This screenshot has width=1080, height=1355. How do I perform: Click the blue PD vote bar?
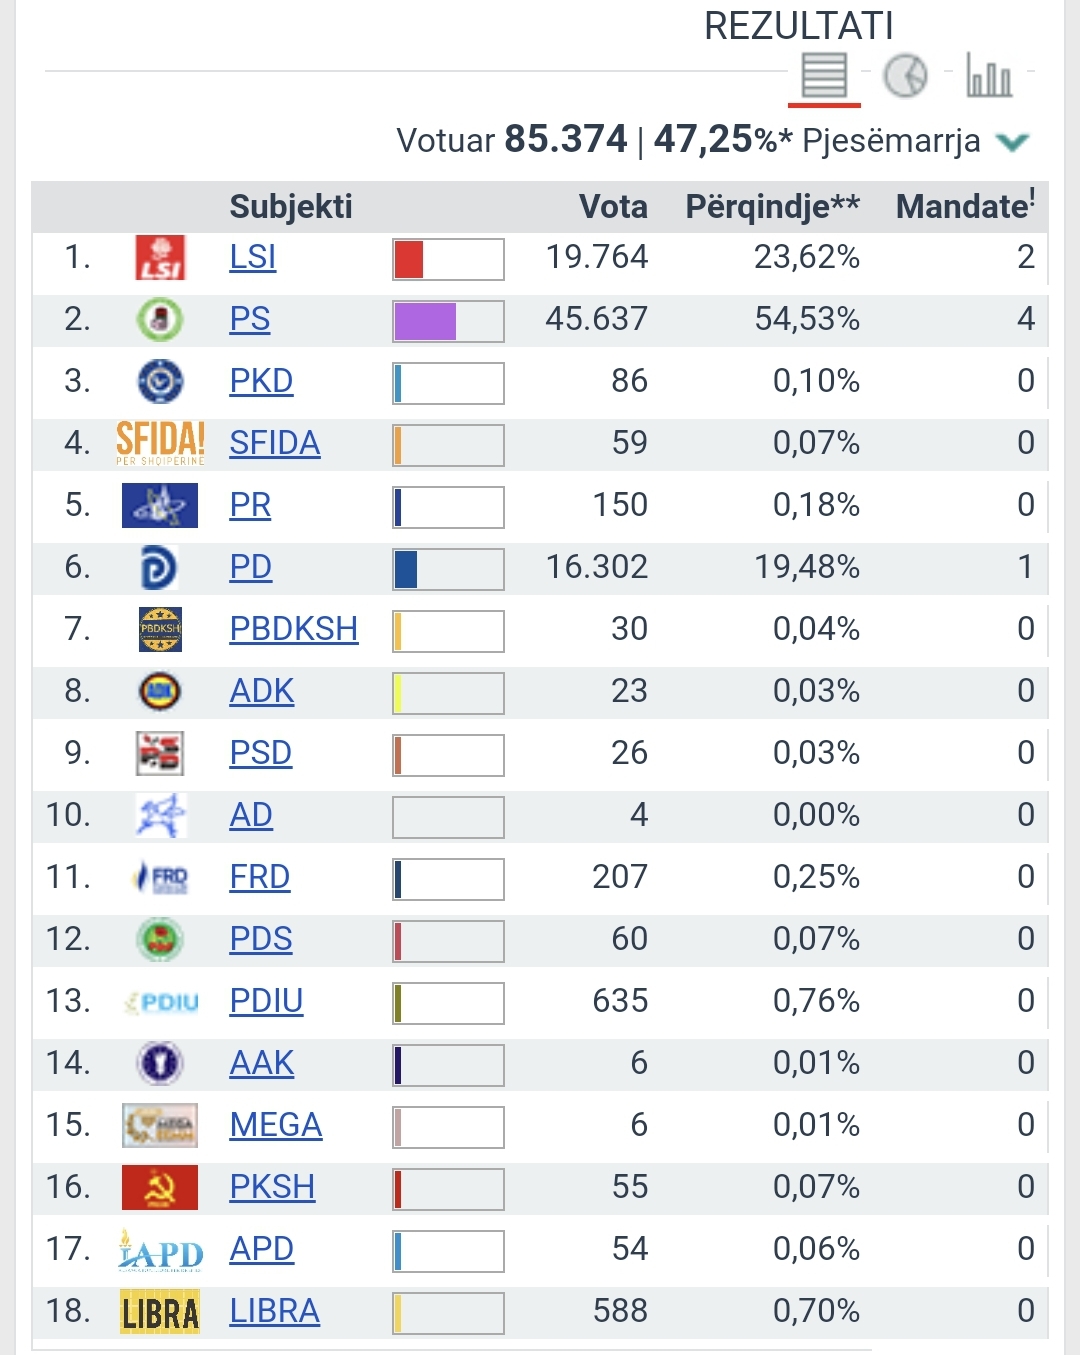(x=406, y=570)
